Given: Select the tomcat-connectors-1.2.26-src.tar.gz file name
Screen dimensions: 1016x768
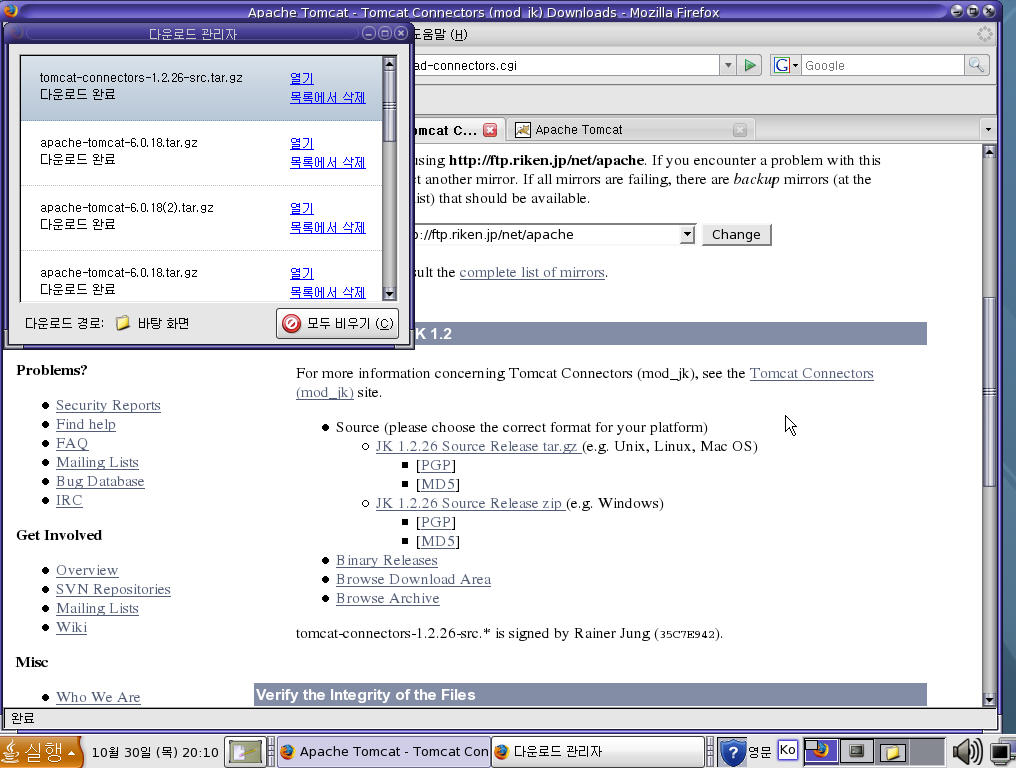Looking at the screenshot, I should (x=141, y=78).
